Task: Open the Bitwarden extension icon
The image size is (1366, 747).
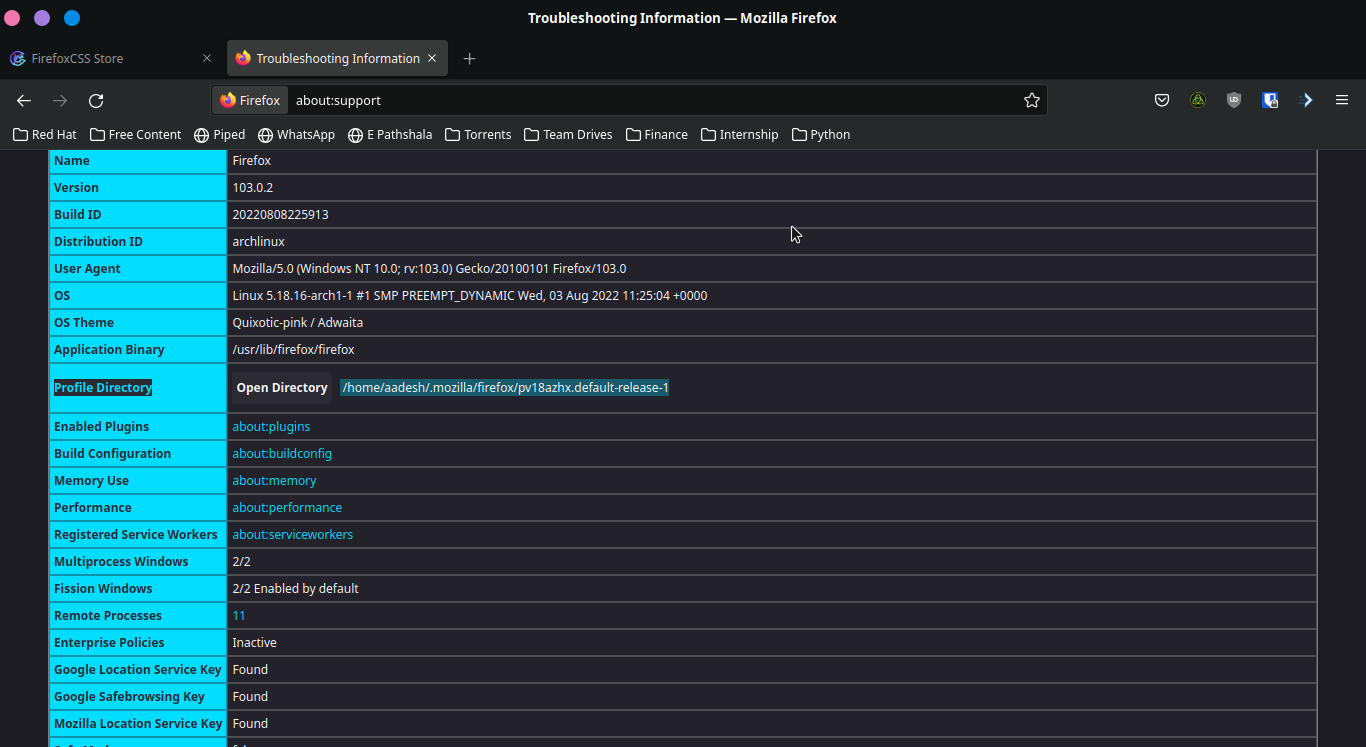Action: click(1270, 100)
